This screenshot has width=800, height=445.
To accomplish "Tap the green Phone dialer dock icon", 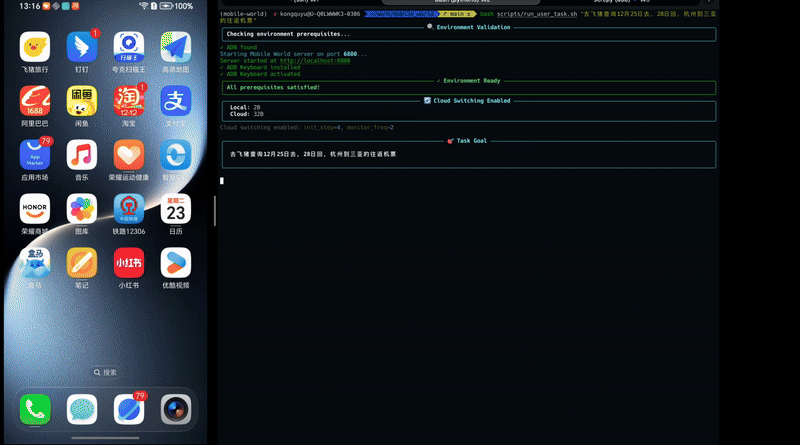I will (35, 409).
